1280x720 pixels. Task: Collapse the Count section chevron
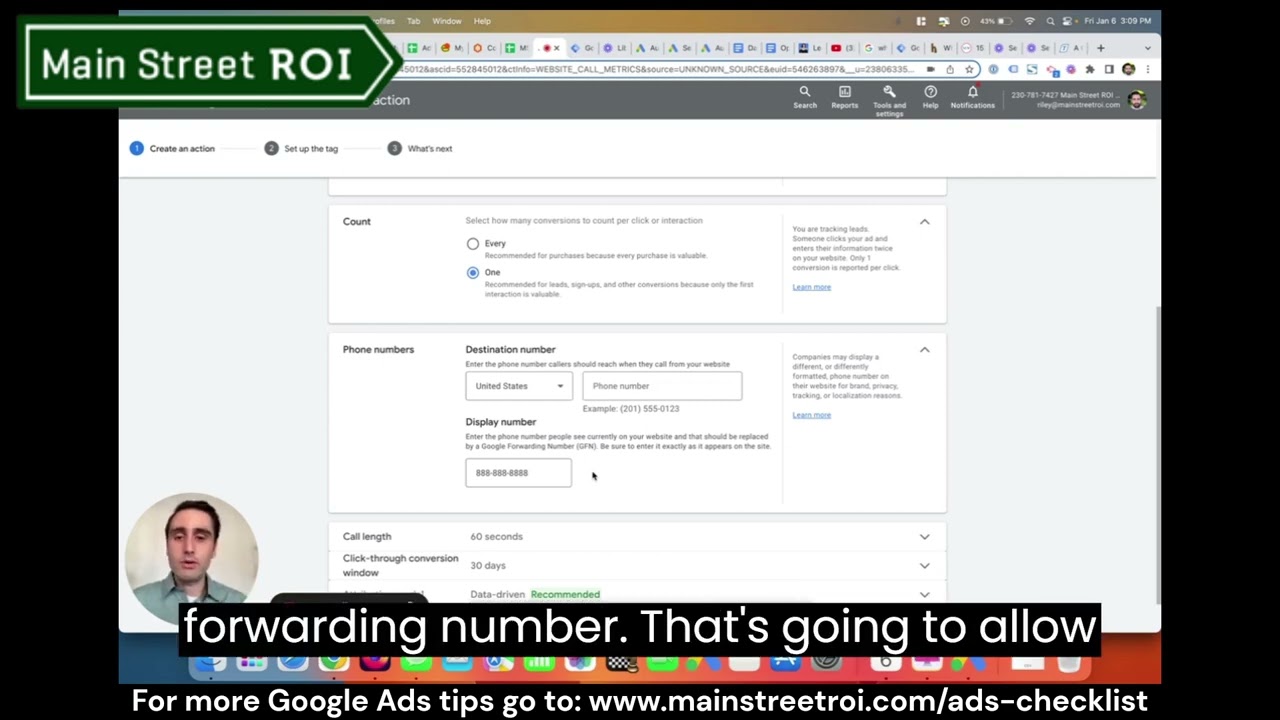tap(925, 222)
